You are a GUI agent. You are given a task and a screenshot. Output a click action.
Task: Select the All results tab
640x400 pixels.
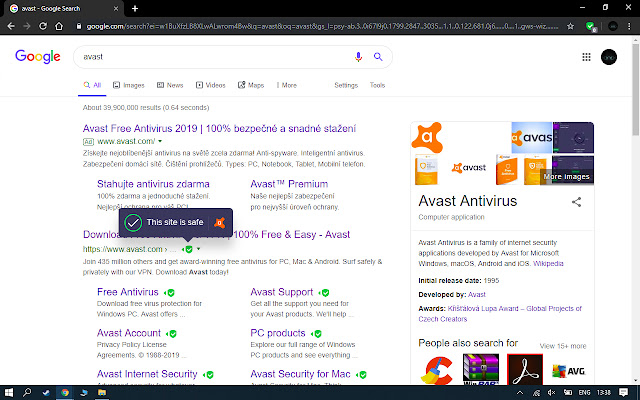pyautogui.click(x=92, y=85)
